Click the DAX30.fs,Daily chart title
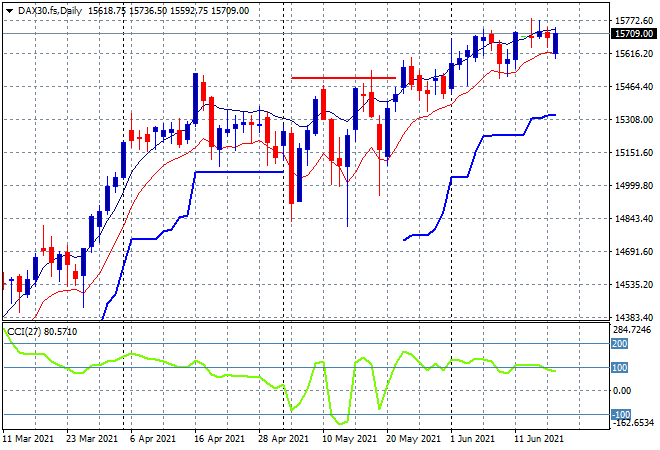The height and width of the screenshot is (450, 660). [50, 11]
